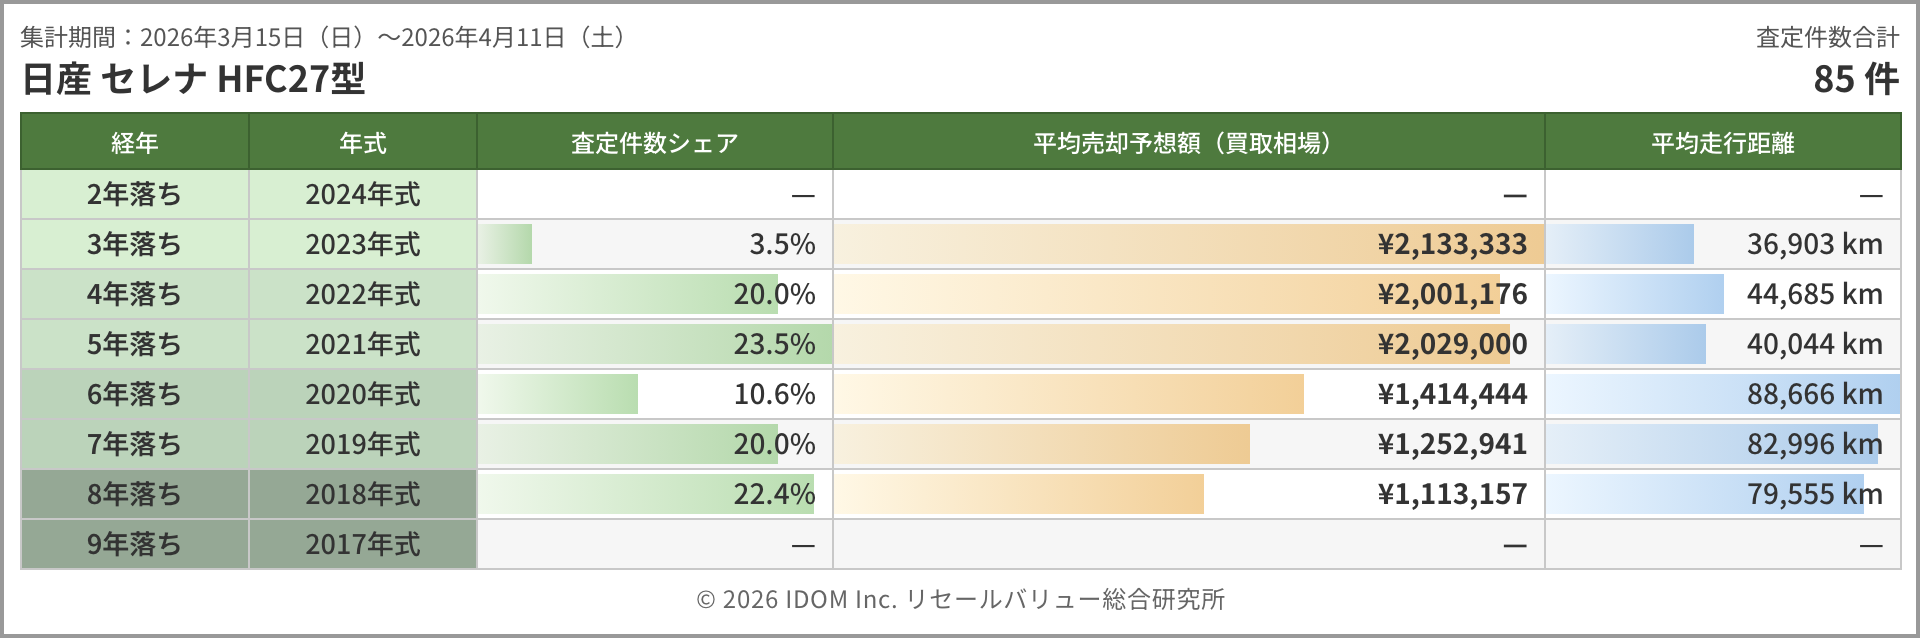Click the 10.6% share value
Screen dimensions: 1920x638
pos(774,394)
